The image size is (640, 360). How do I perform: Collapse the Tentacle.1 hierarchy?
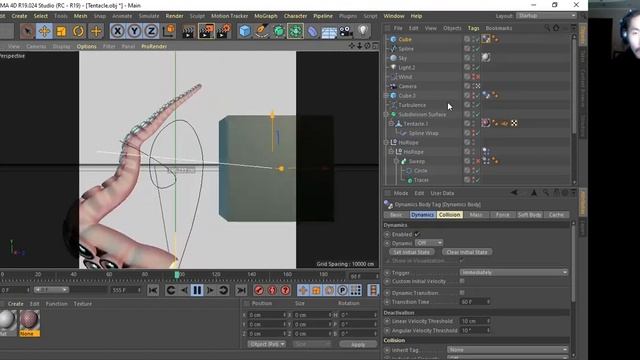click(391, 124)
